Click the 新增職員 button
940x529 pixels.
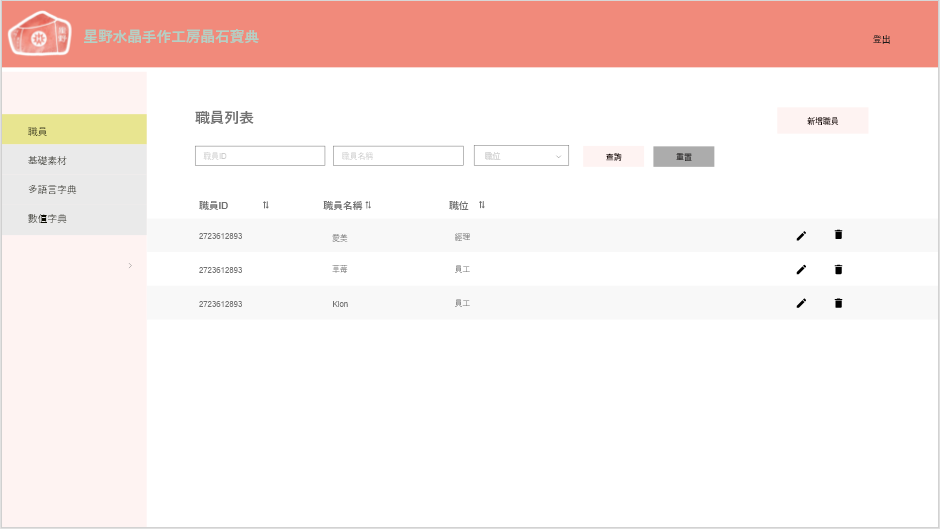[x=822, y=121]
